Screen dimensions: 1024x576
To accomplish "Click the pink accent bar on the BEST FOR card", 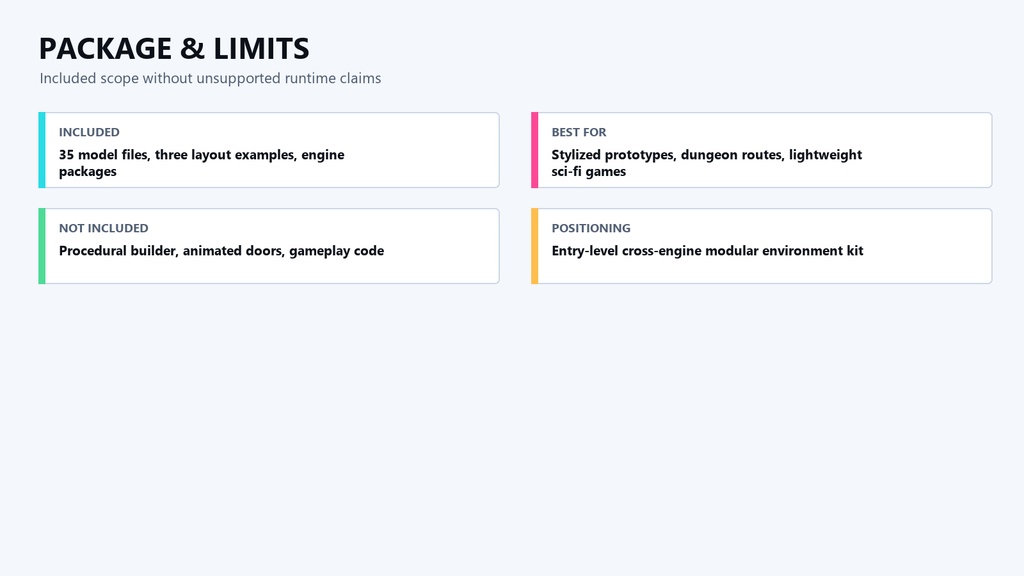I will 534,150.
